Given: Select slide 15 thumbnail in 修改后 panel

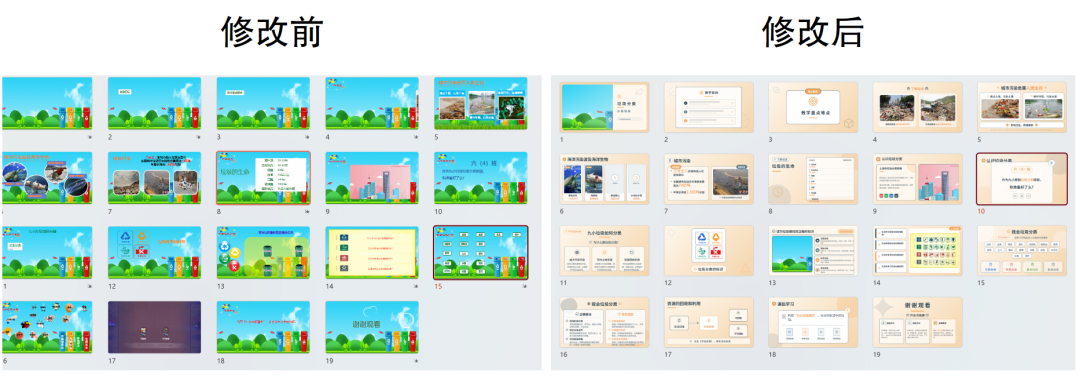Looking at the screenshot, I should tap(1022, 250).
